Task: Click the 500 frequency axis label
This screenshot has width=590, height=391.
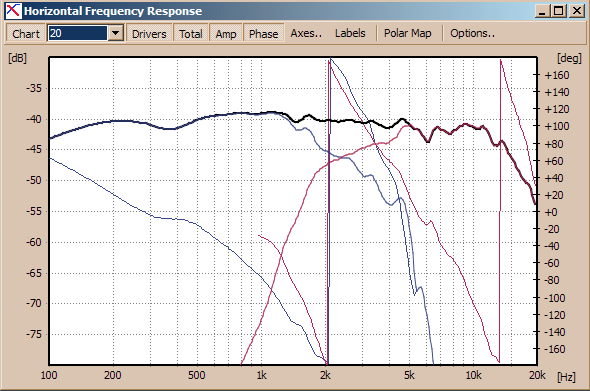Action: (197, 375)
